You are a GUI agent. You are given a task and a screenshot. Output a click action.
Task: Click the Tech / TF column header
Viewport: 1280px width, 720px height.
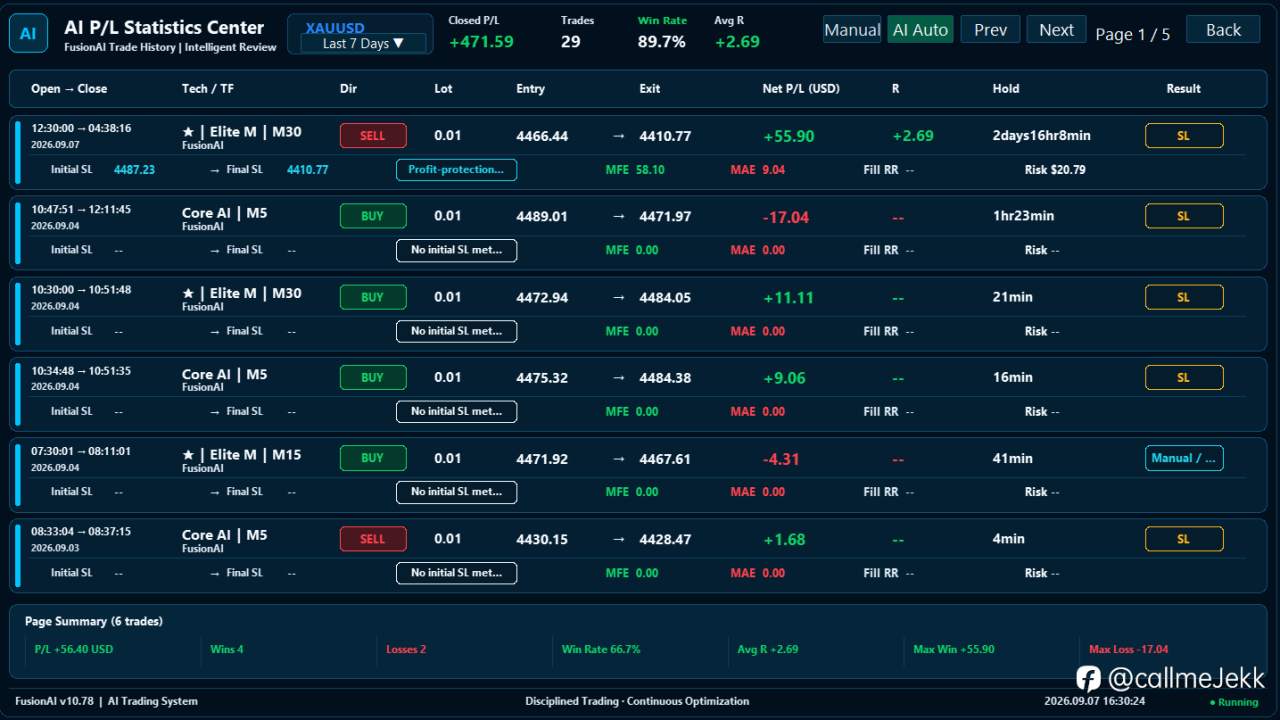pyautogui.click(x=208, y=88)
